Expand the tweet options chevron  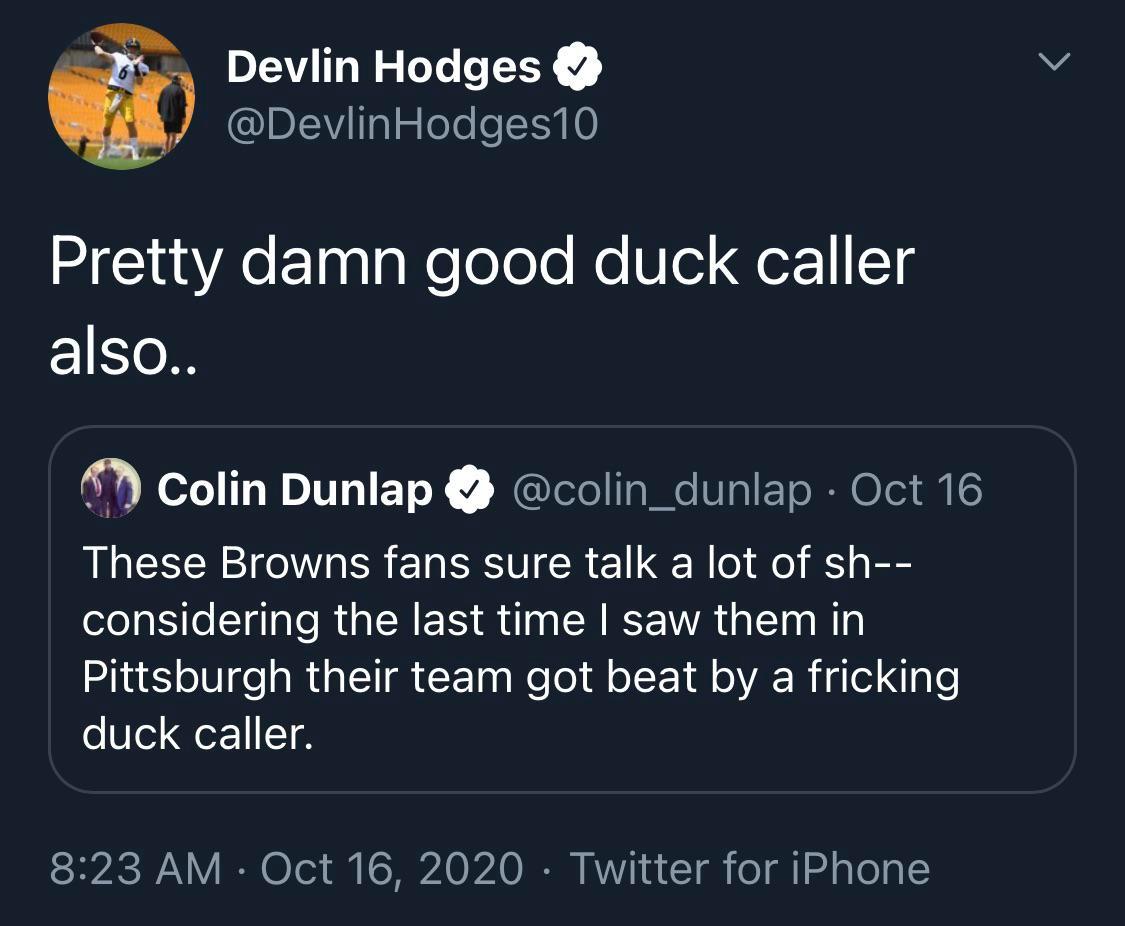tap(1053, 62)
